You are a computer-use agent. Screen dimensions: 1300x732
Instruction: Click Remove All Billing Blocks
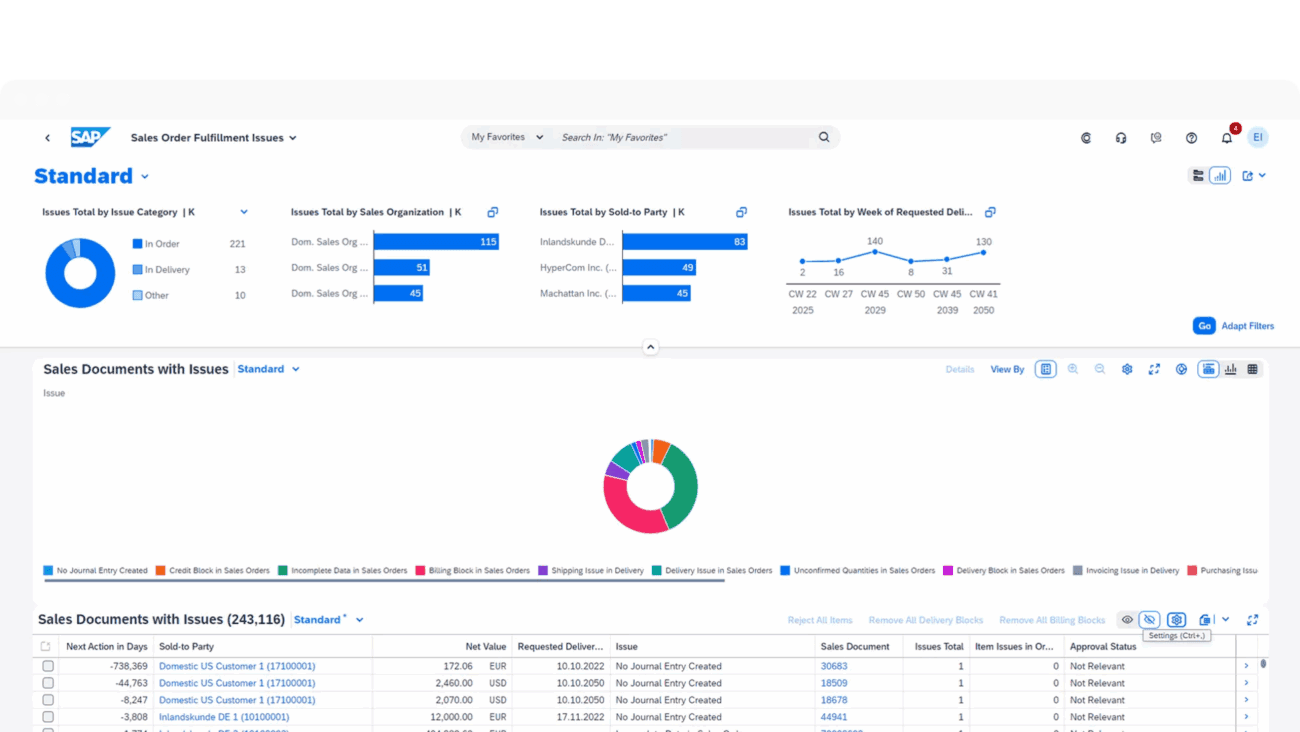[x=1052, y=620]
